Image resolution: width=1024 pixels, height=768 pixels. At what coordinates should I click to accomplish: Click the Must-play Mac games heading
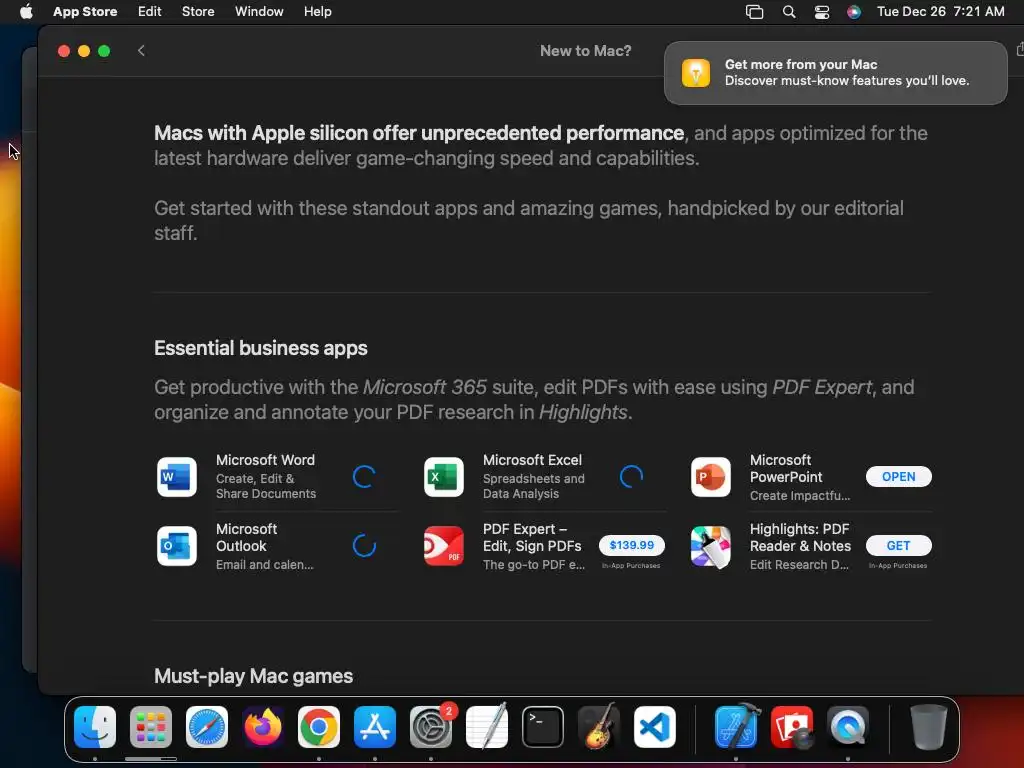(253, 676)
